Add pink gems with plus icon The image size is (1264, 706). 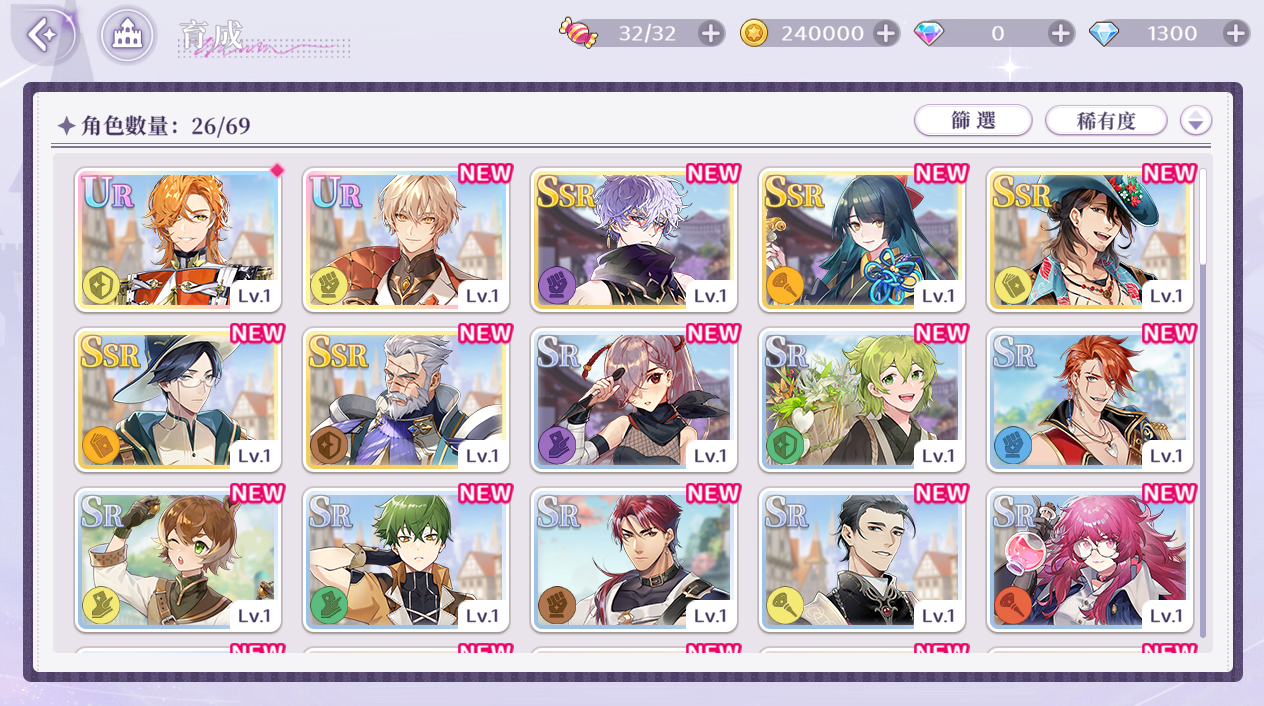(x=1061, y=33)
